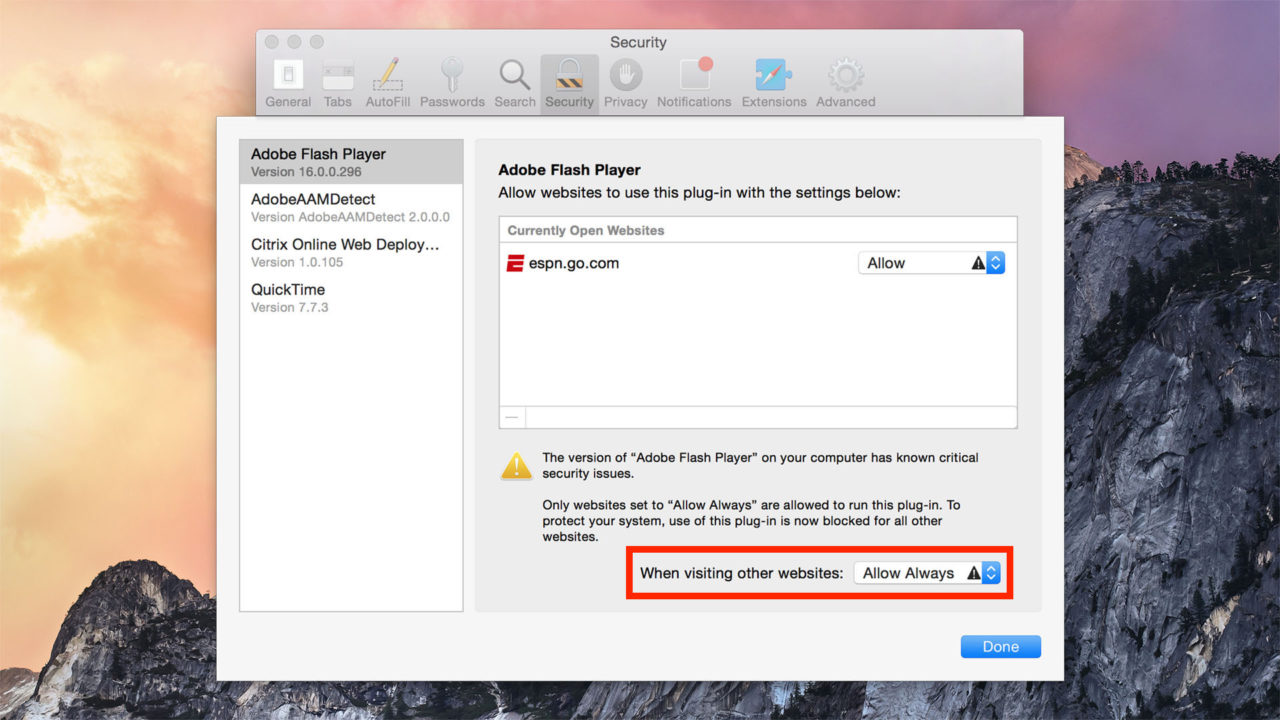This screenshot has height=720, width=1280.
Task: Select Citrix Online Web Deployment plug-in
Action: pyautogui.click(x=351, y=252)
